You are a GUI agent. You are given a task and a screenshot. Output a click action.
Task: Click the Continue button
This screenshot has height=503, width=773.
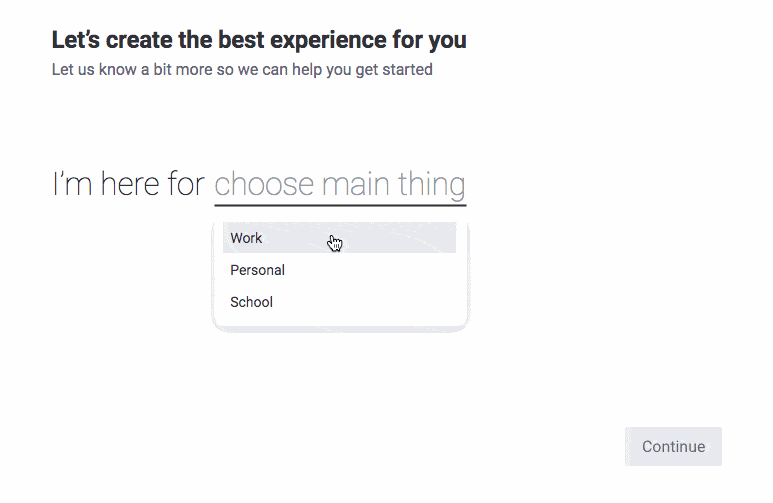673,447
